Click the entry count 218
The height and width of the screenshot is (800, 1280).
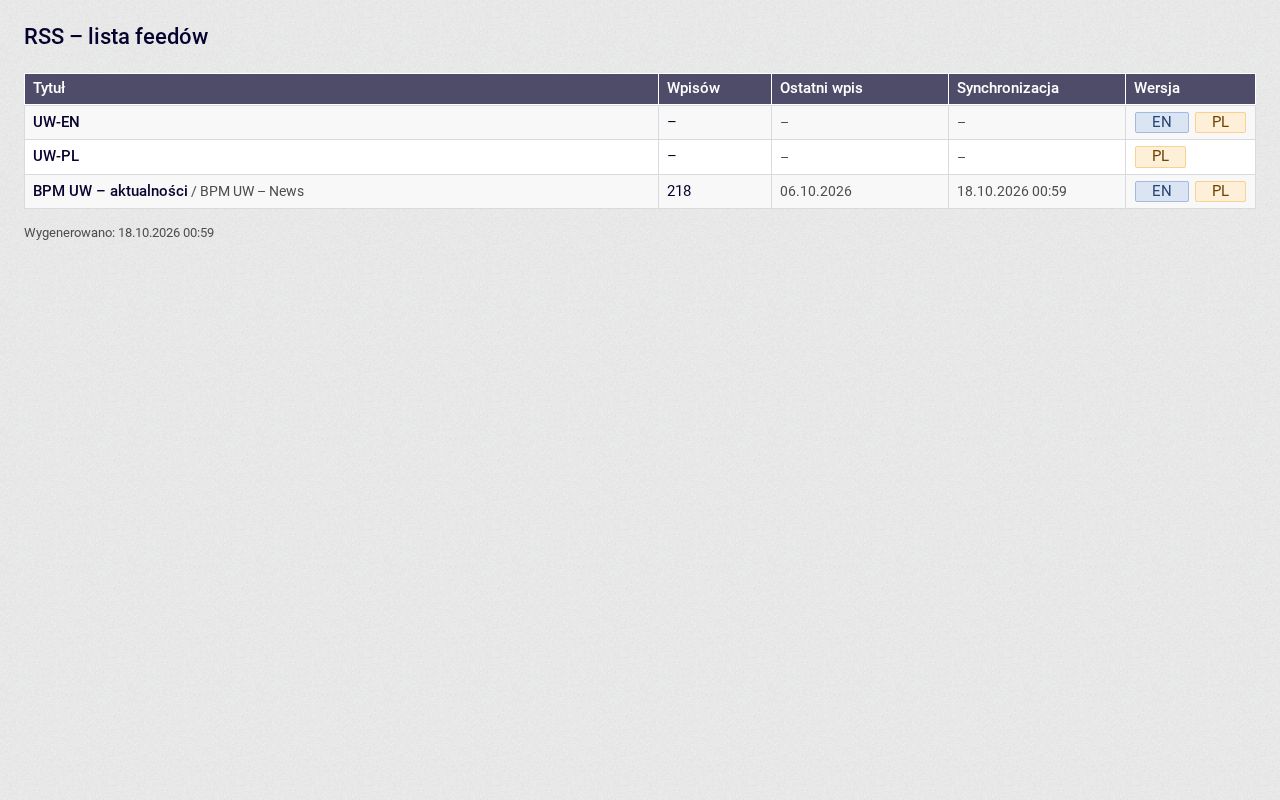(679, 191)
